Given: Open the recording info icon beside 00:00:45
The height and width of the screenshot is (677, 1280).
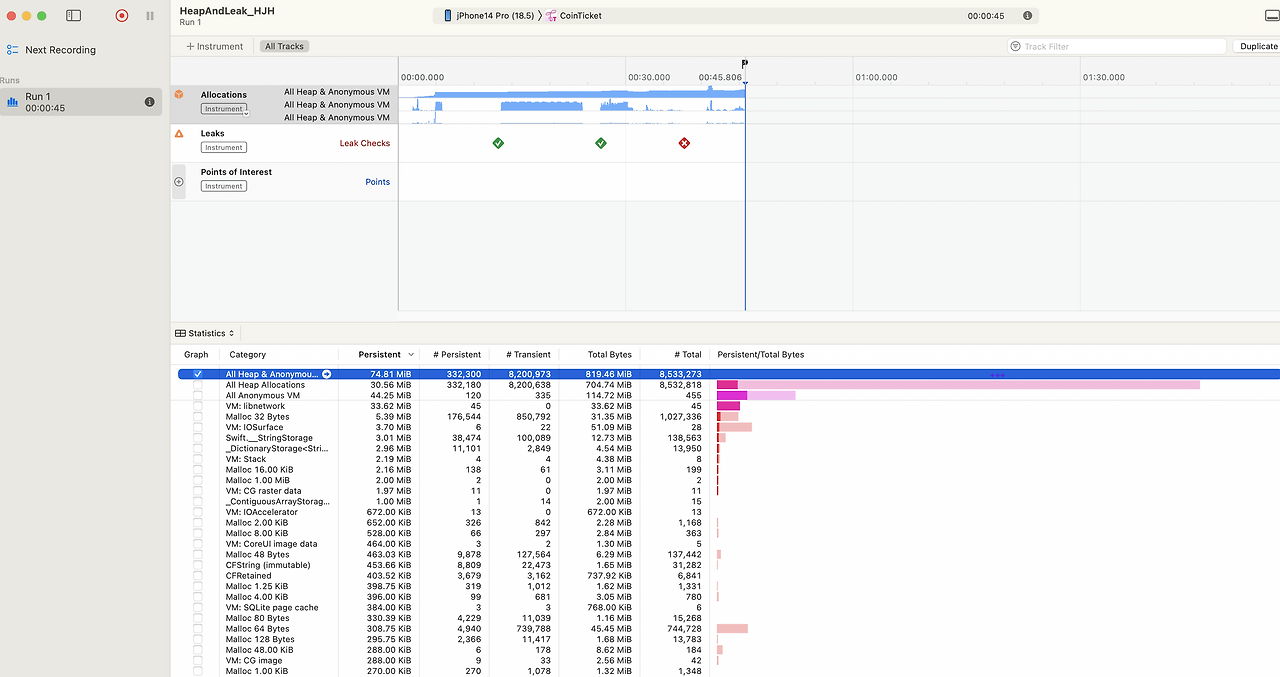Looking at the screenshot, I should pyautogui.click(x=1027, y=16).
